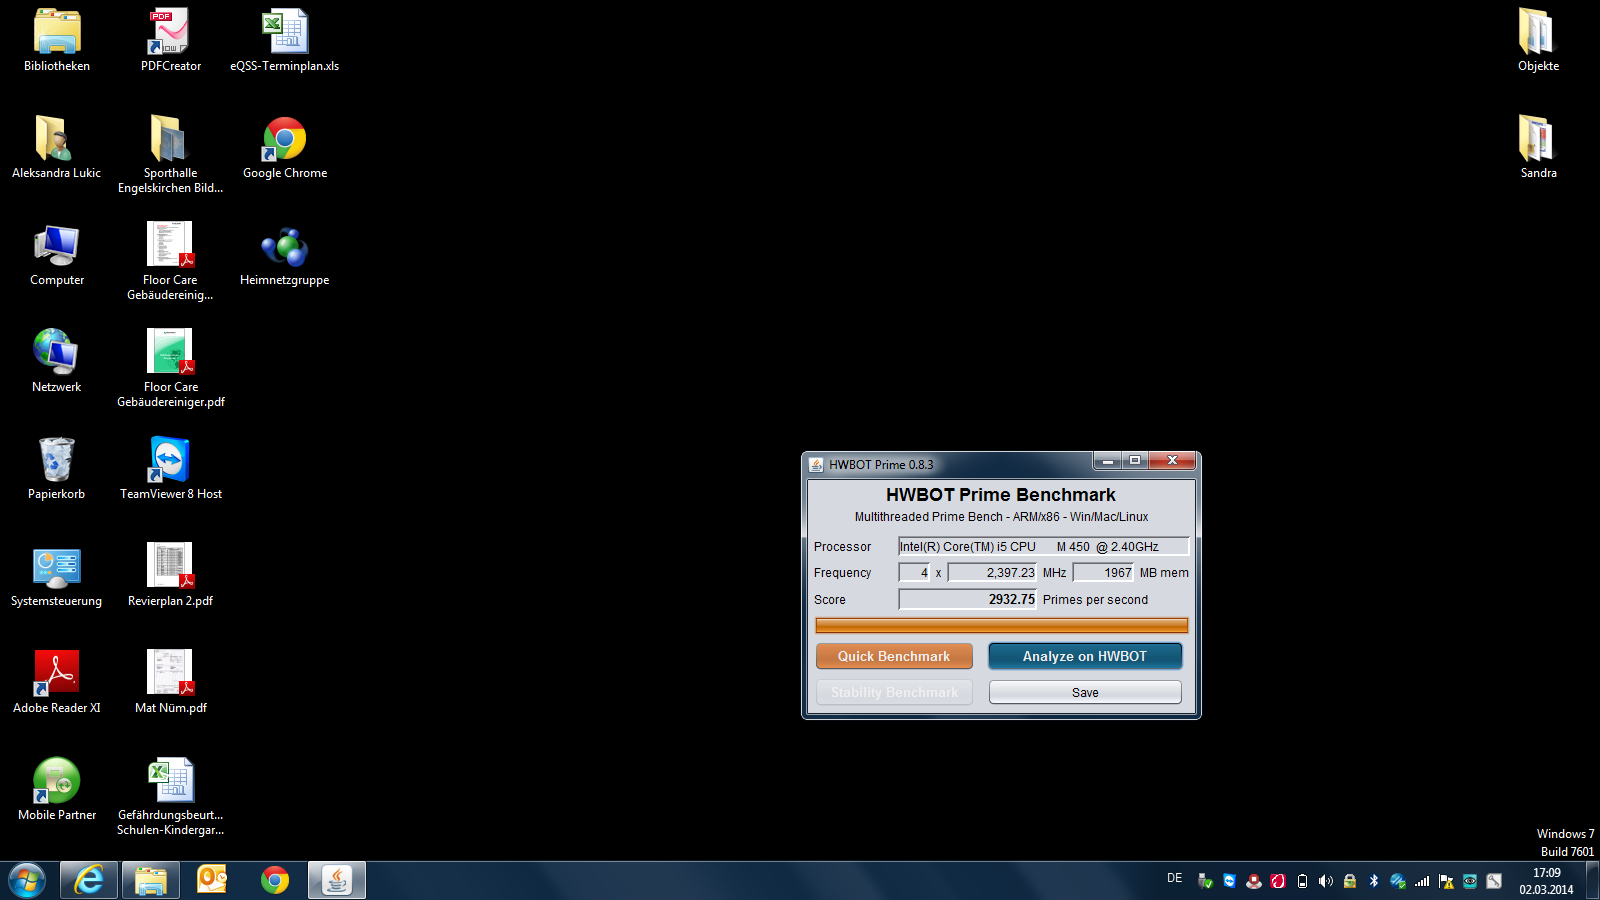This screenshot has width=1600, height=900.
Task: Select the Processor name field
Action: tap(1043, 546)
